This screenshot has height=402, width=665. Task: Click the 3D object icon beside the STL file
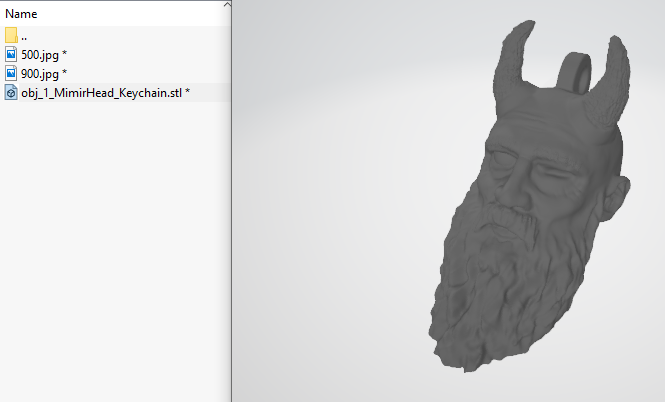pos(11,92)
